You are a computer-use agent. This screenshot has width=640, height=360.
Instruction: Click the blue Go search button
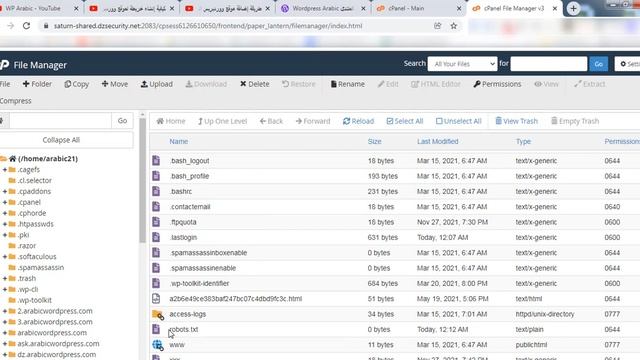pyautogui.click(x=598, y=64)
